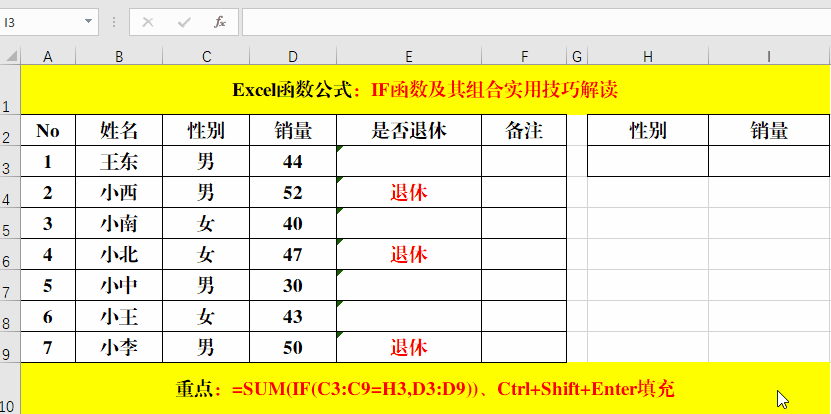Click '退休' cell in 小李's row
This screenshot has height=414, width=831.
point(409,347)
